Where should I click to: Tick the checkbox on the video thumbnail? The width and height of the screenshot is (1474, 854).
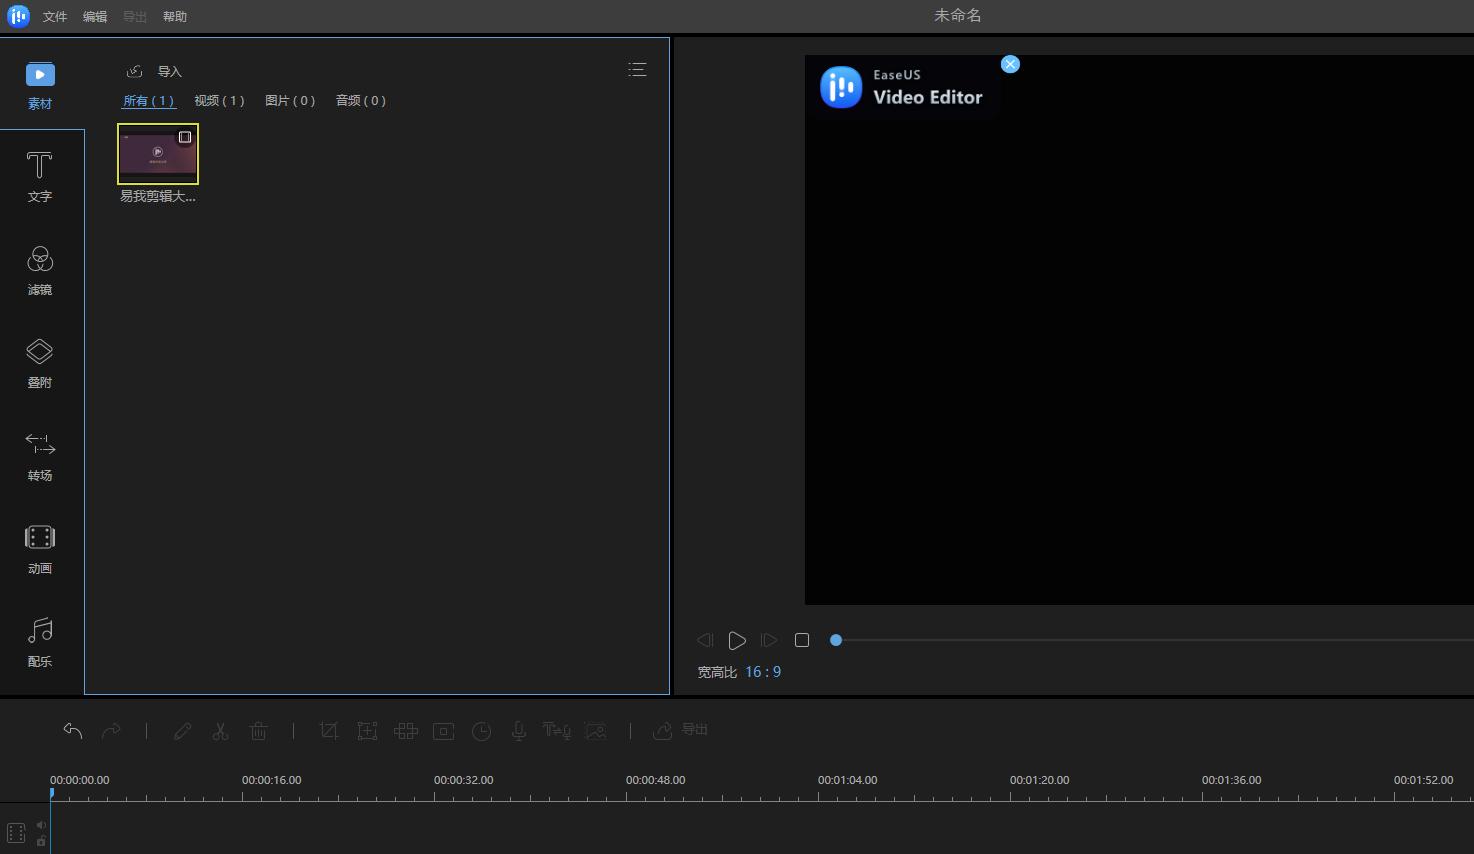point(185,137)
